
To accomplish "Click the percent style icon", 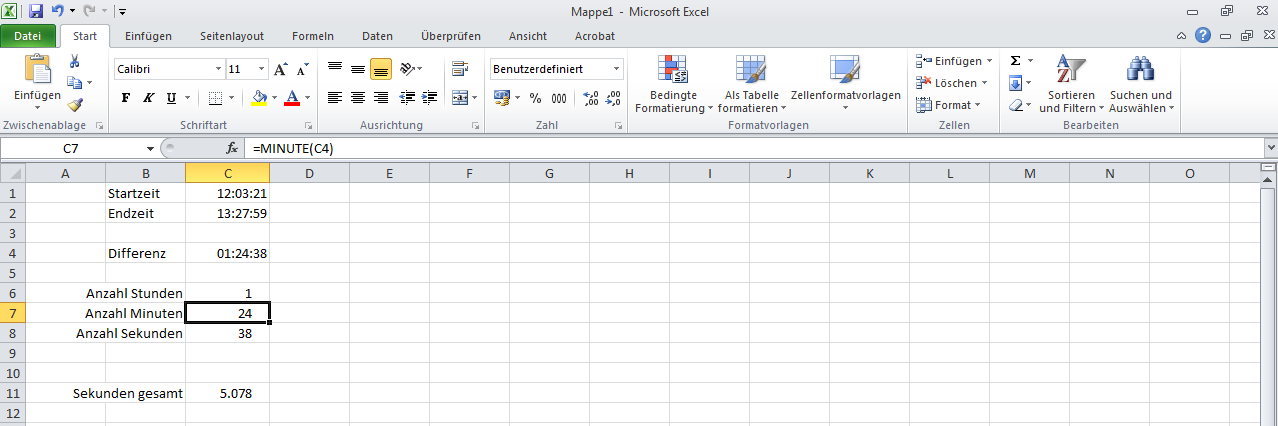I will [535, 98].
